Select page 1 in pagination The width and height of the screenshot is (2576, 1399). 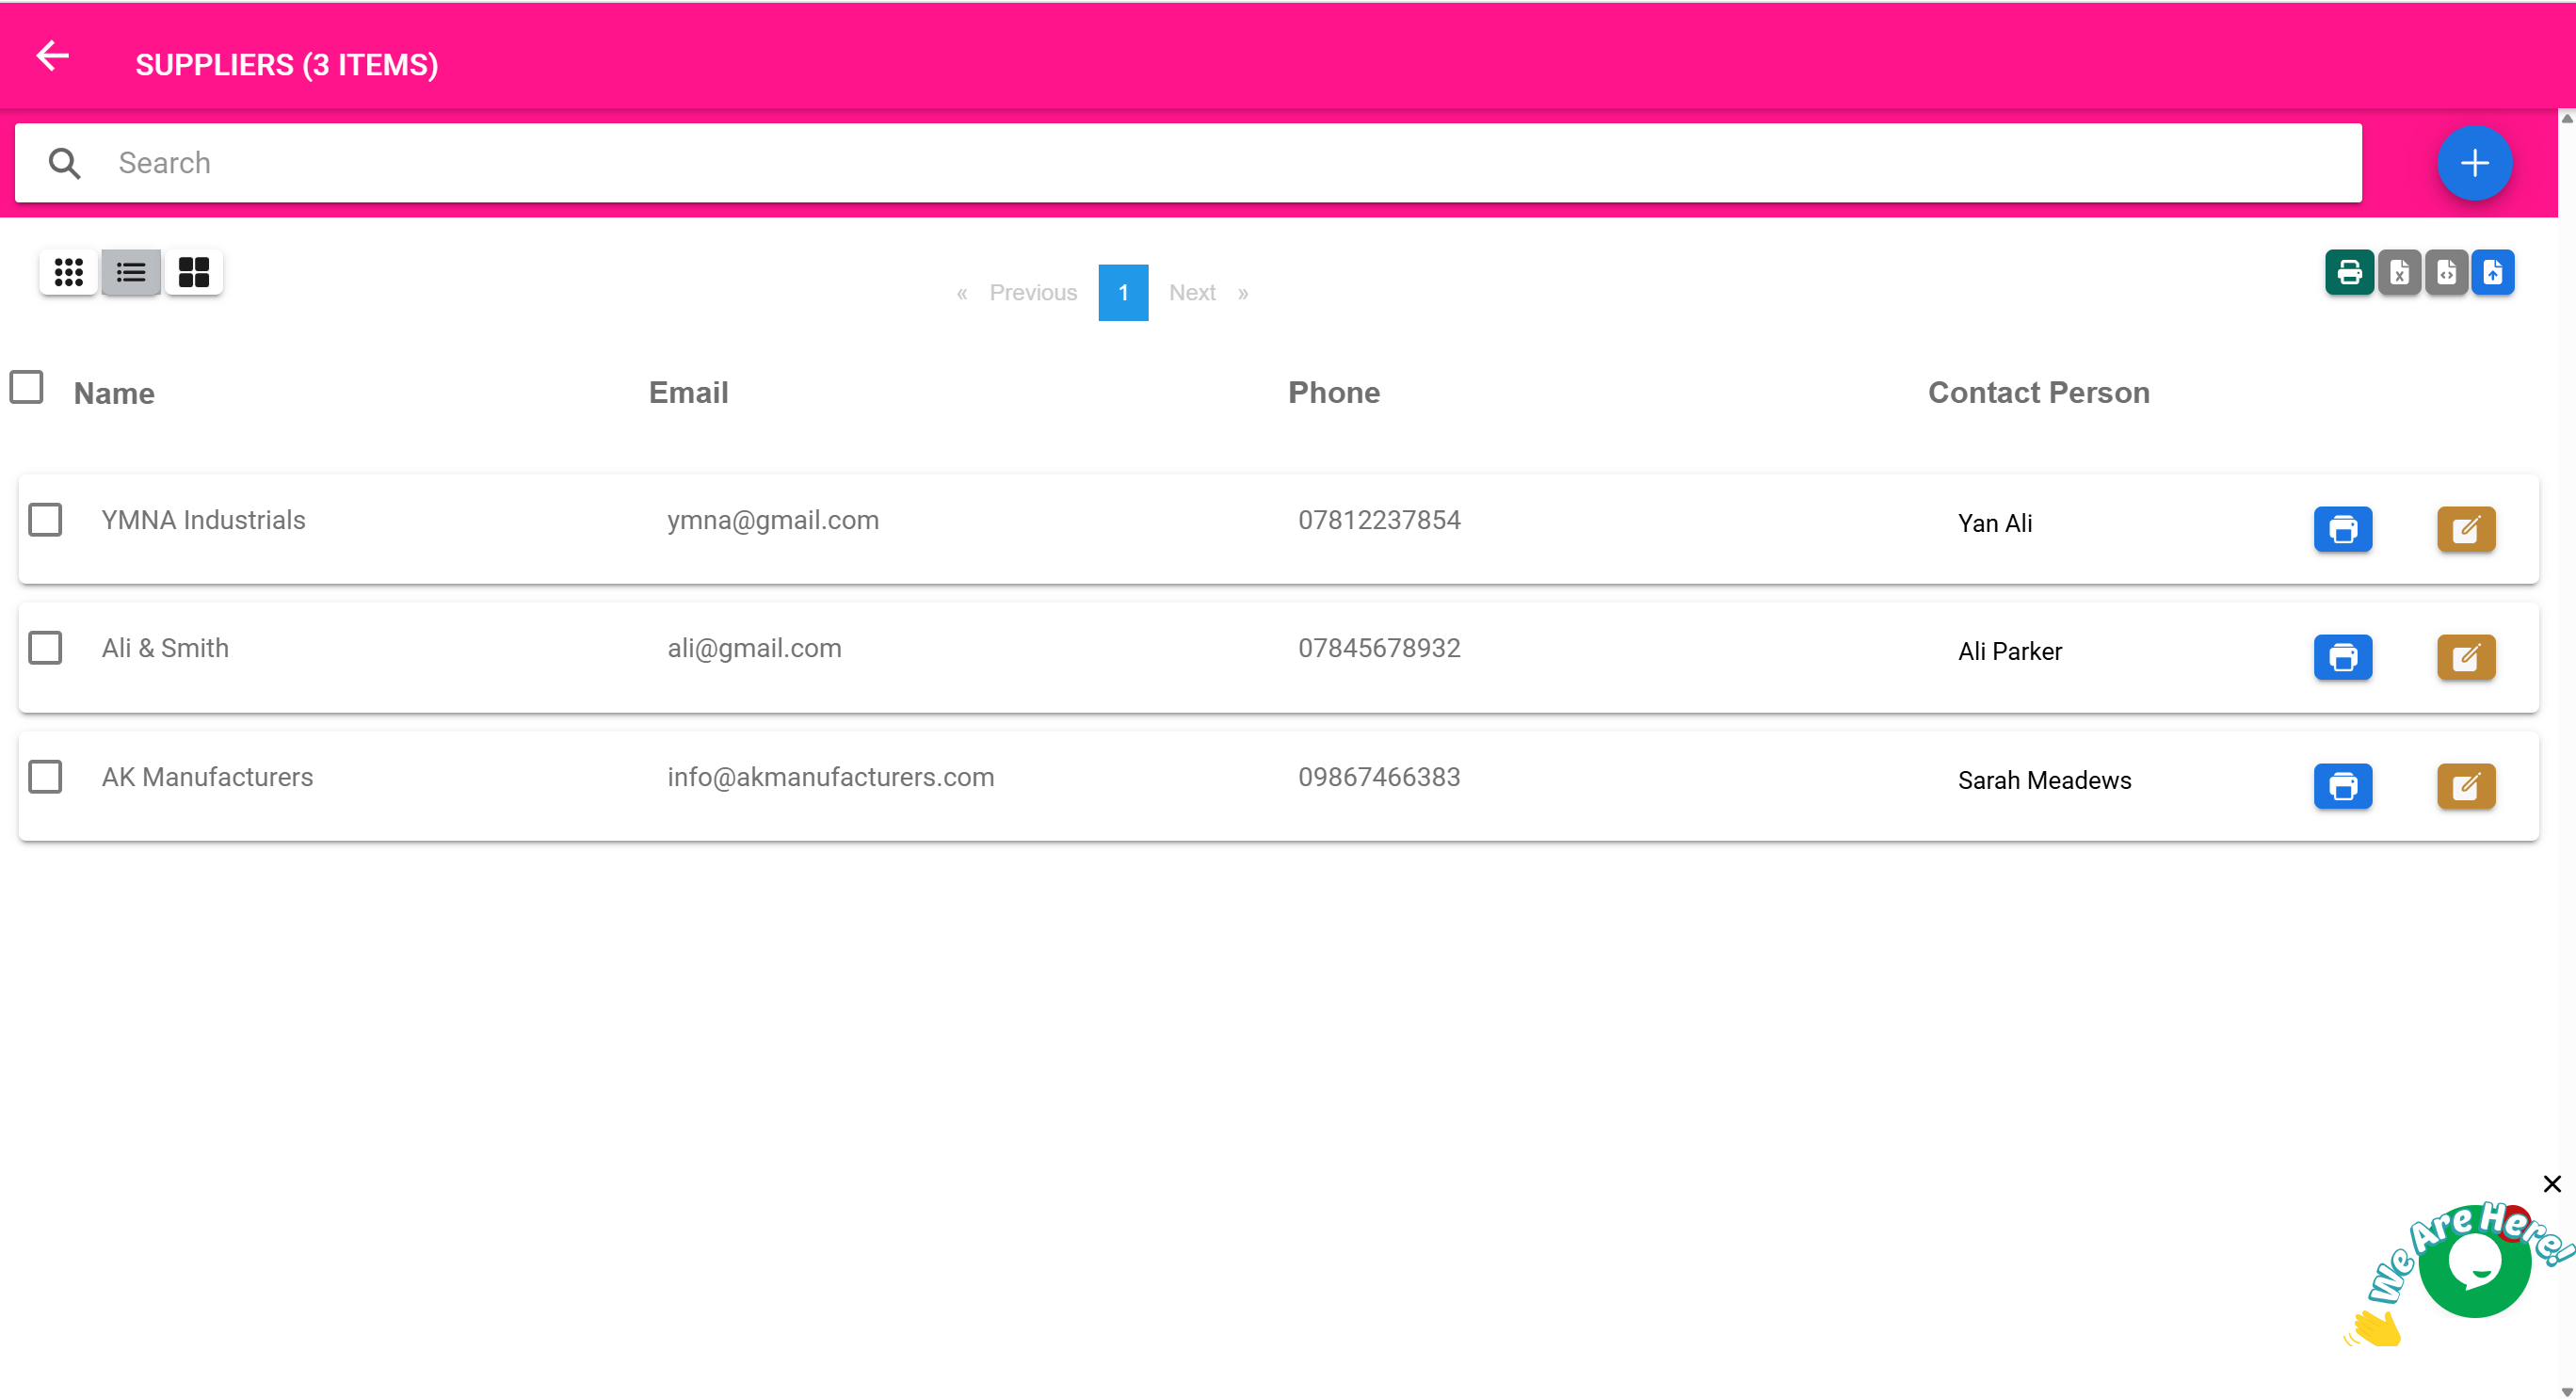point(1123,293)
